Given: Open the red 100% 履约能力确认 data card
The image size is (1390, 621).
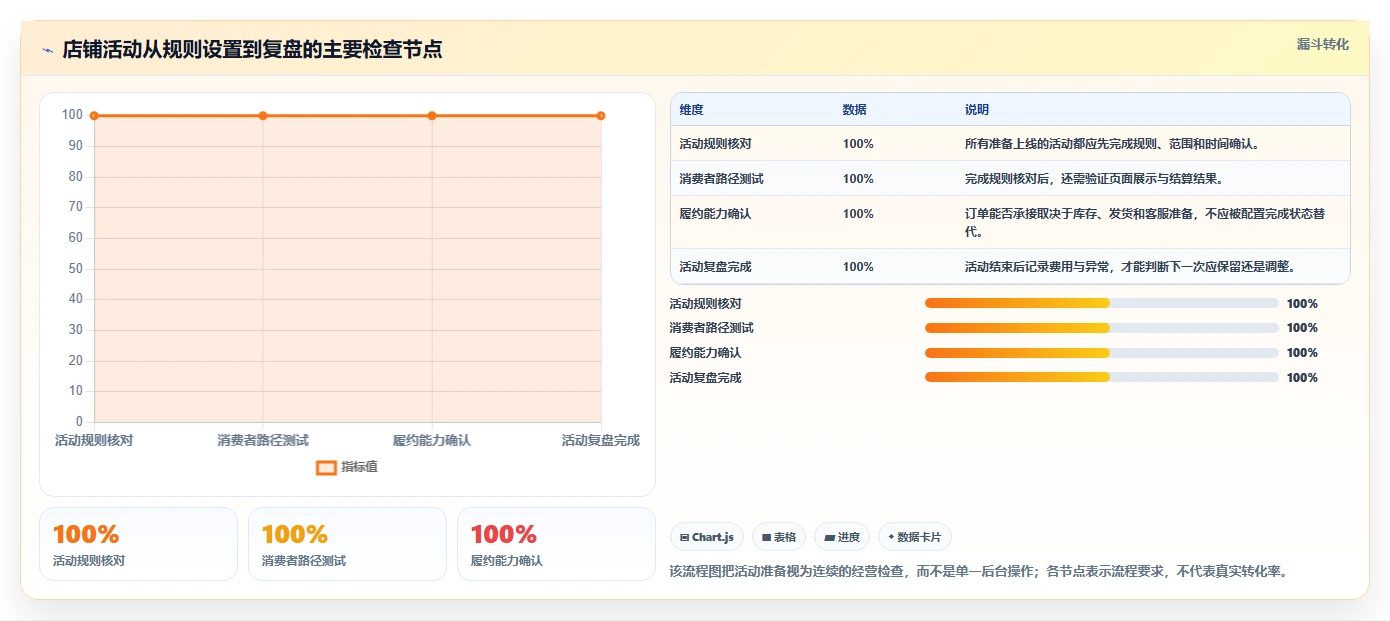Looking at the screenshot, I should pos(556,544).
